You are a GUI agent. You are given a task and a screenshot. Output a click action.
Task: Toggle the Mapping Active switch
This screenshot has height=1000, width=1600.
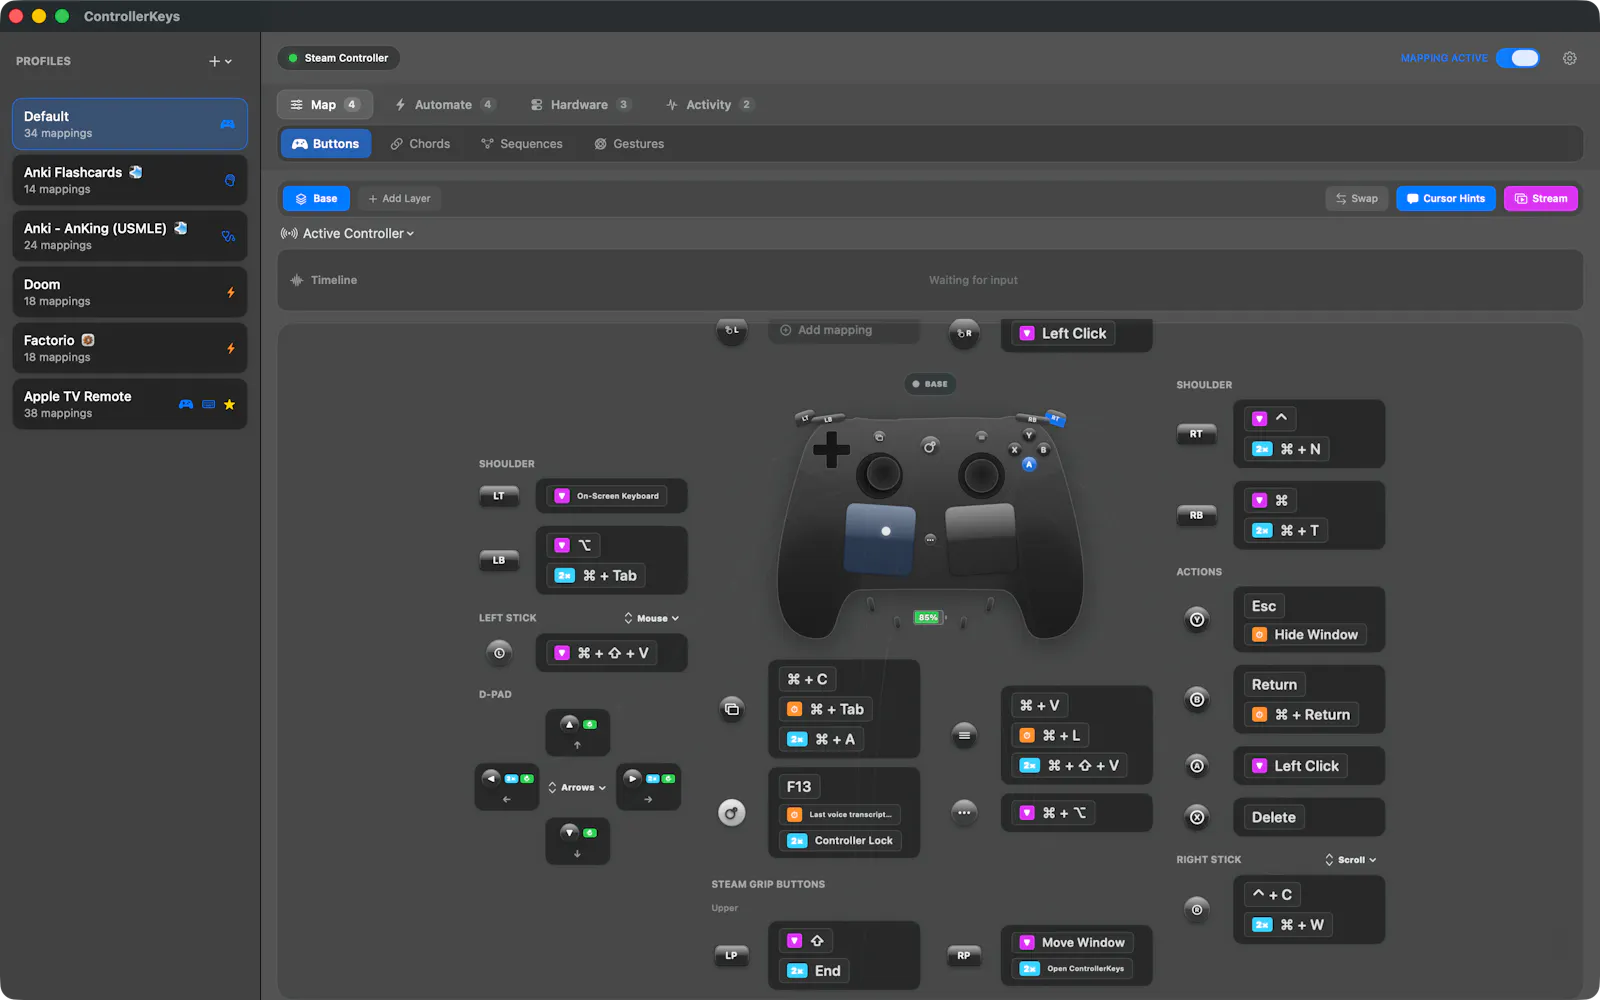coord(1518,58)
